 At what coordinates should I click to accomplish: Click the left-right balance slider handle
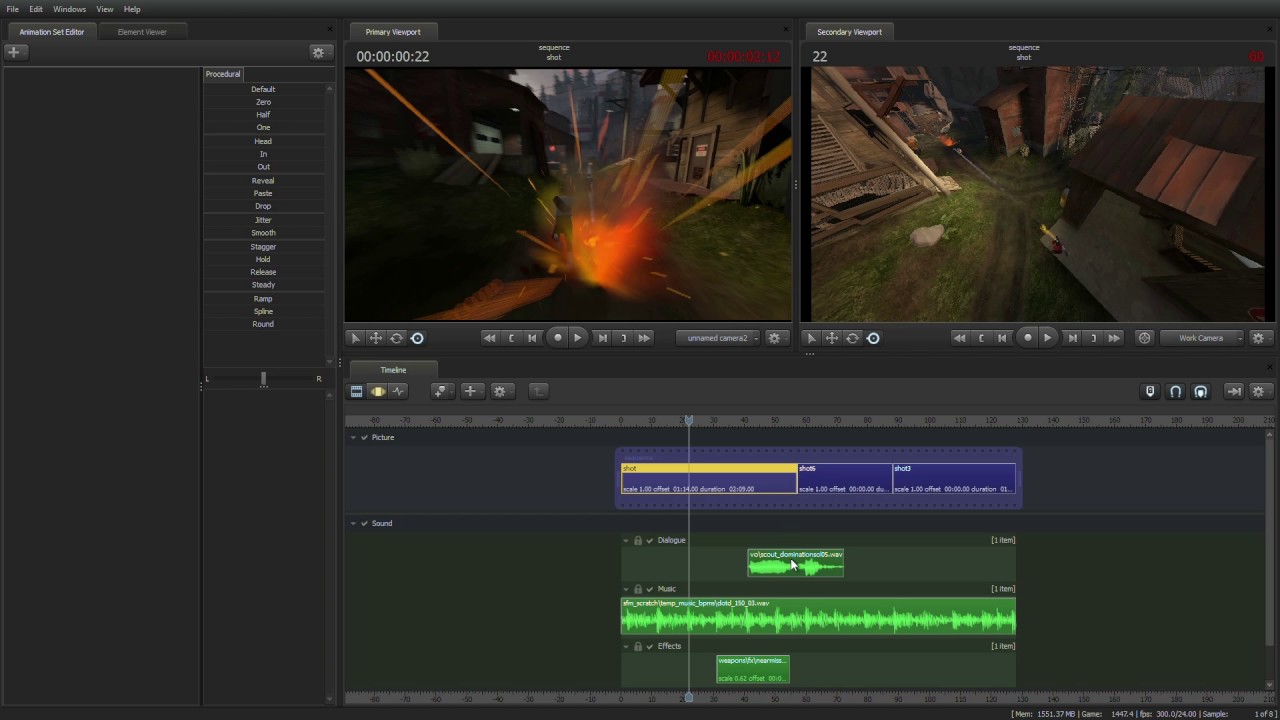click(x=263, y=379)
